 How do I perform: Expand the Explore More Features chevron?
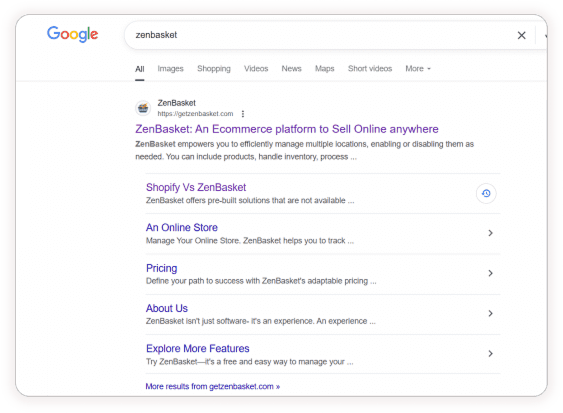click(x=490, y=354)
